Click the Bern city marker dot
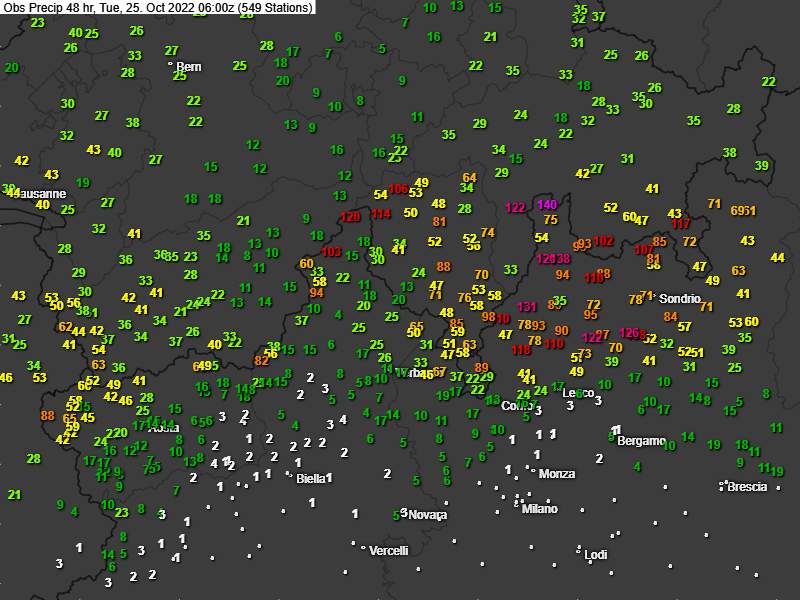 tap(171, 64)
